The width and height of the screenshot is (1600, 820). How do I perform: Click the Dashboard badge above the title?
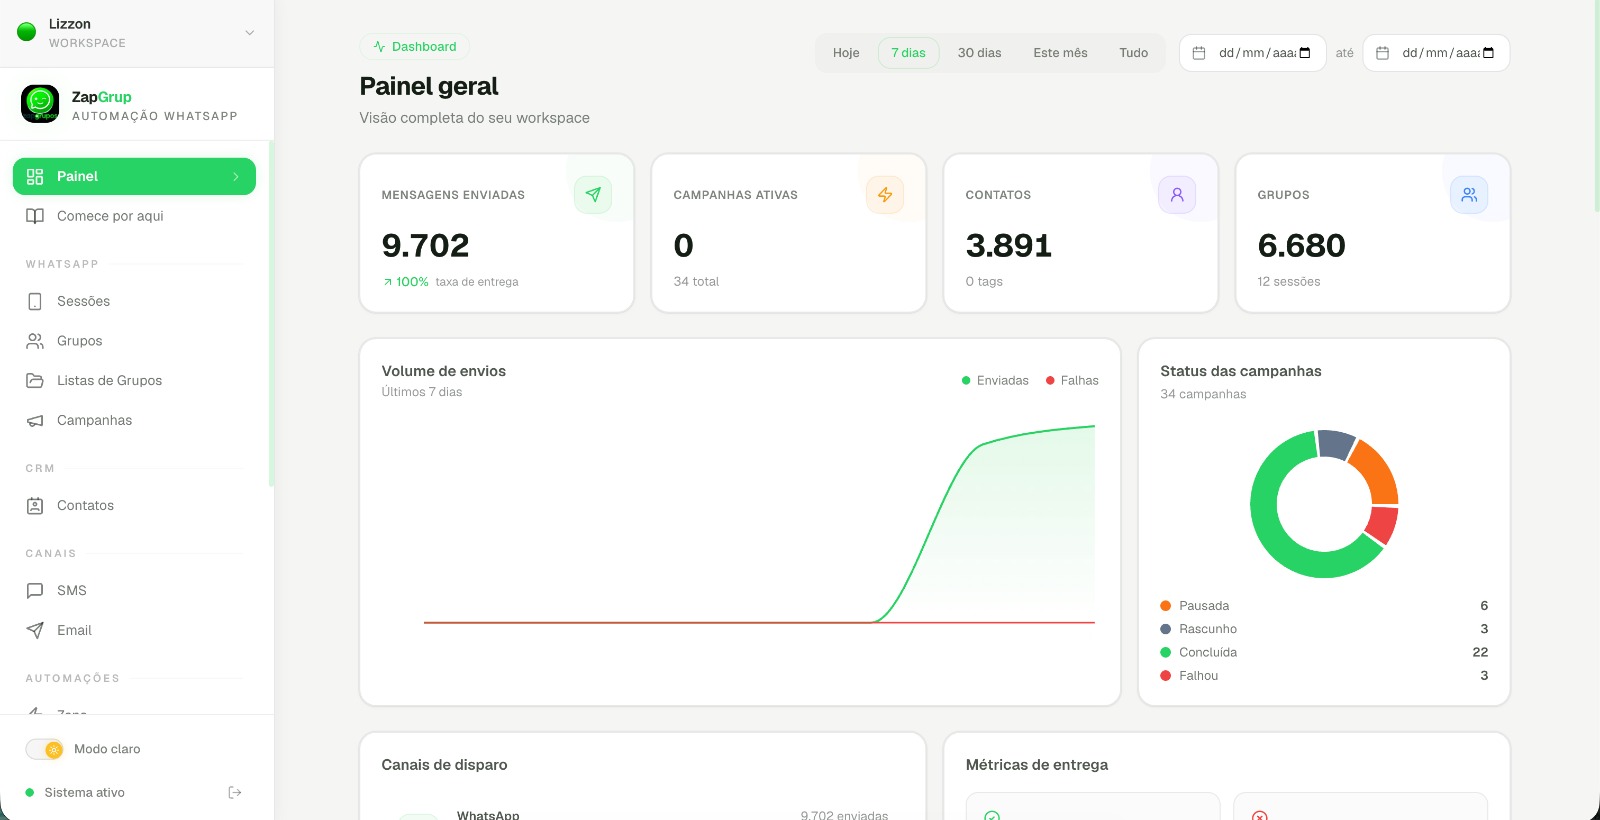(x=414, y=47)
